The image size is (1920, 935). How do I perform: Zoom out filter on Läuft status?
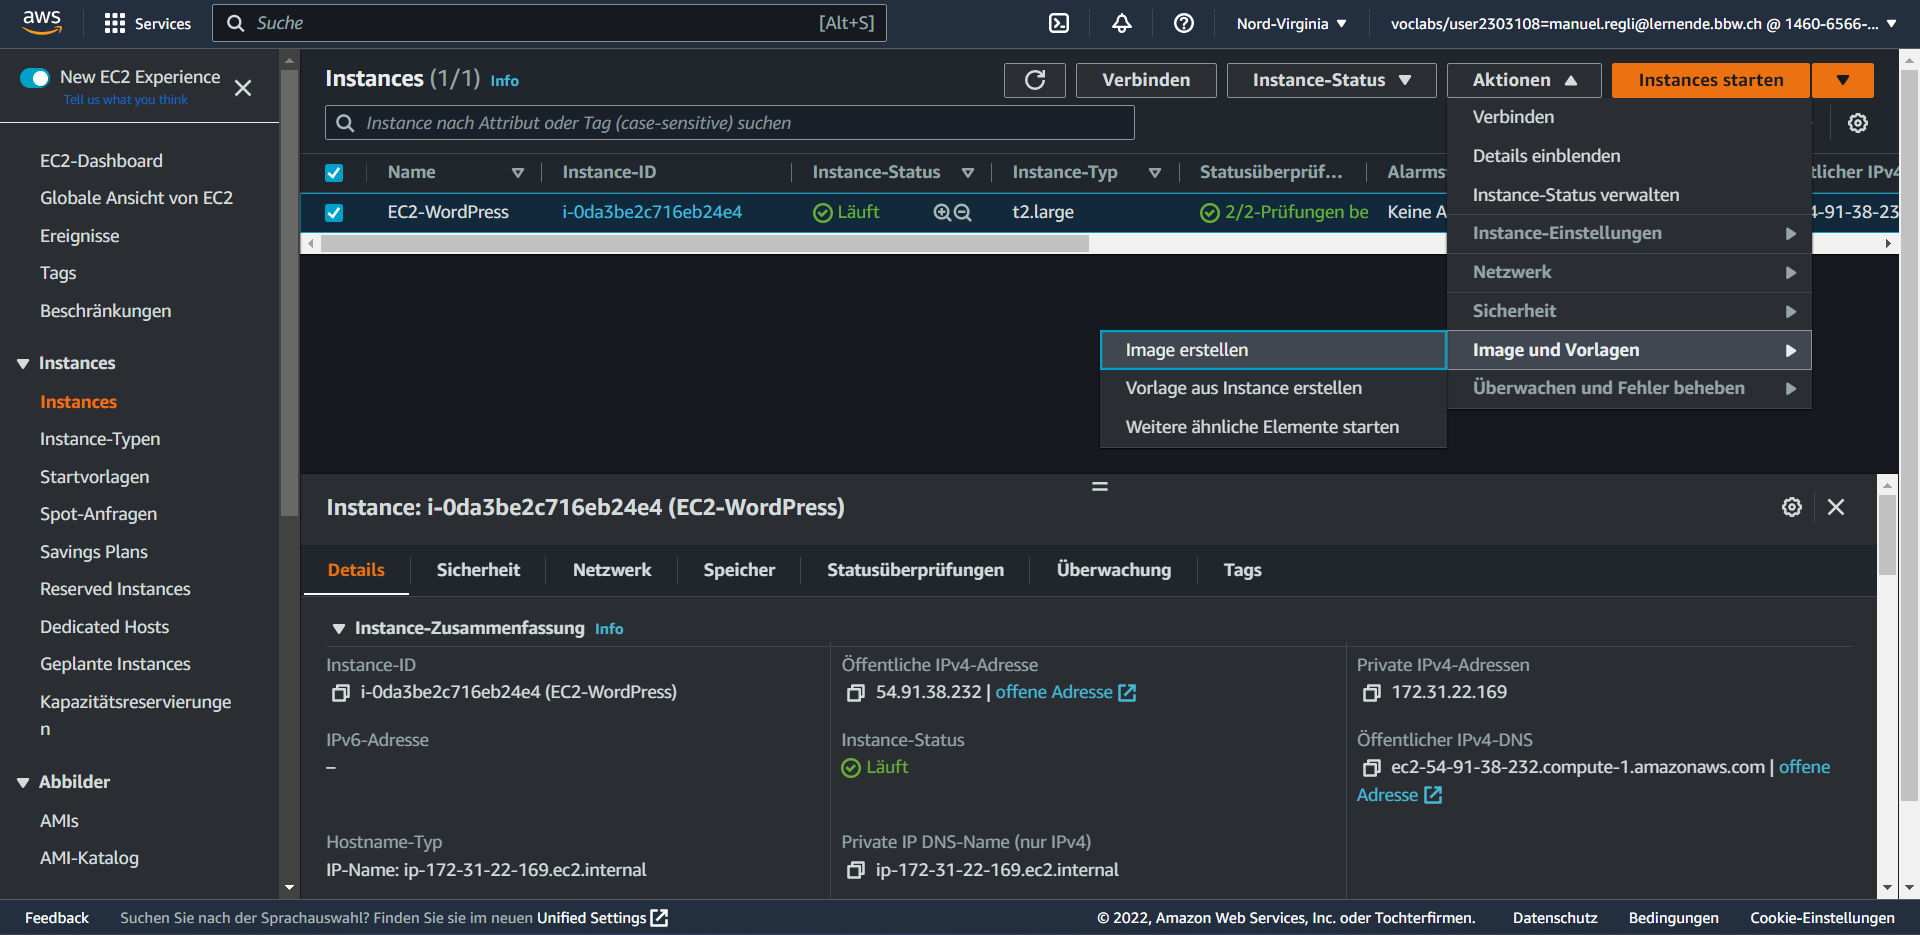click(962, 212)
